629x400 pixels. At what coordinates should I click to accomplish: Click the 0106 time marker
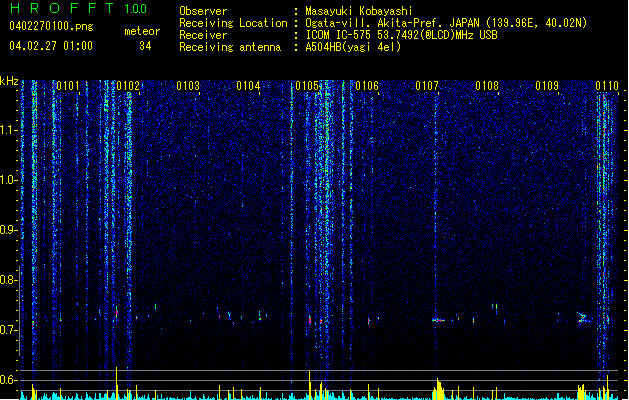pos(367,86)
